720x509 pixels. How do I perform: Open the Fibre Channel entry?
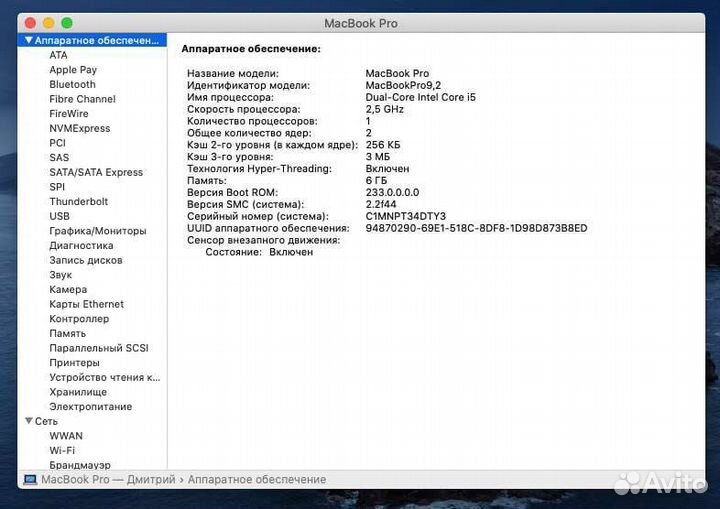click(x=82, y=99)
